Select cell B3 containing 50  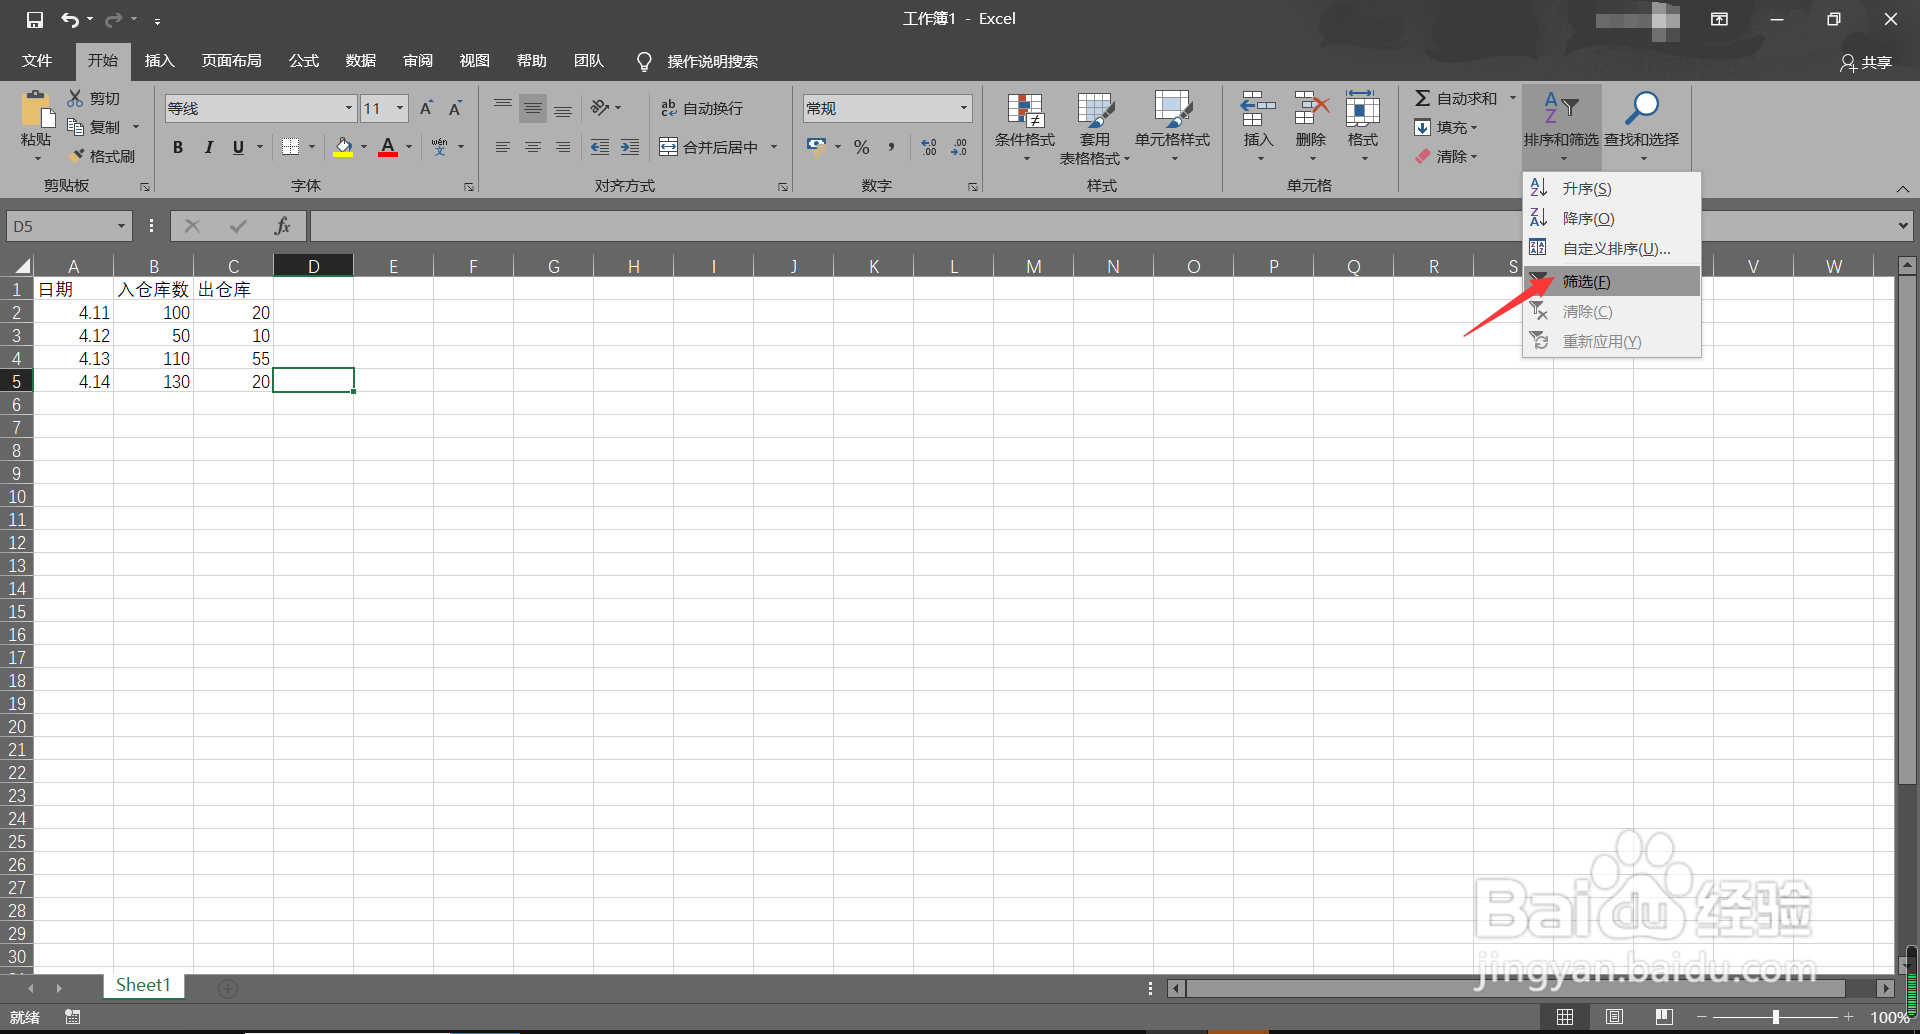point(154,336)
